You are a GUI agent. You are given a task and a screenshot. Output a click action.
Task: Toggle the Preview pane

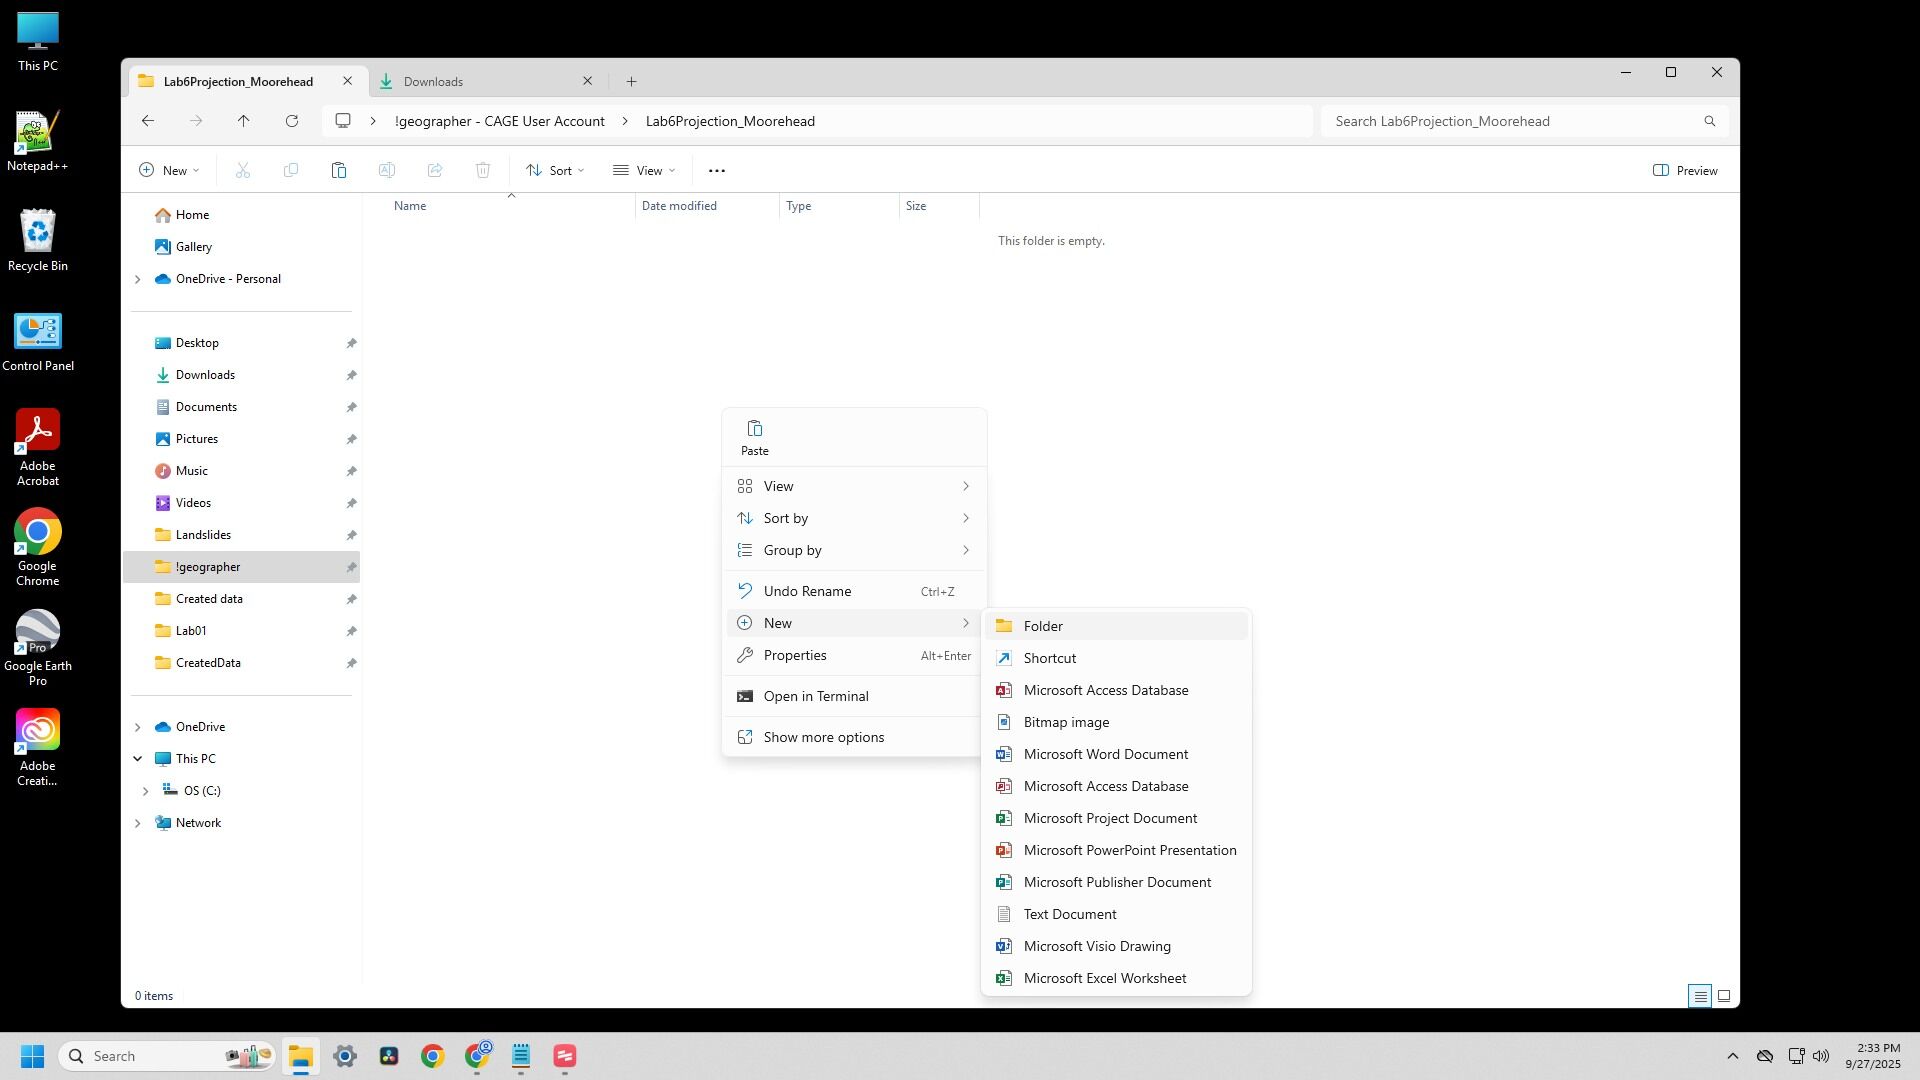[x=1685, y=171]
